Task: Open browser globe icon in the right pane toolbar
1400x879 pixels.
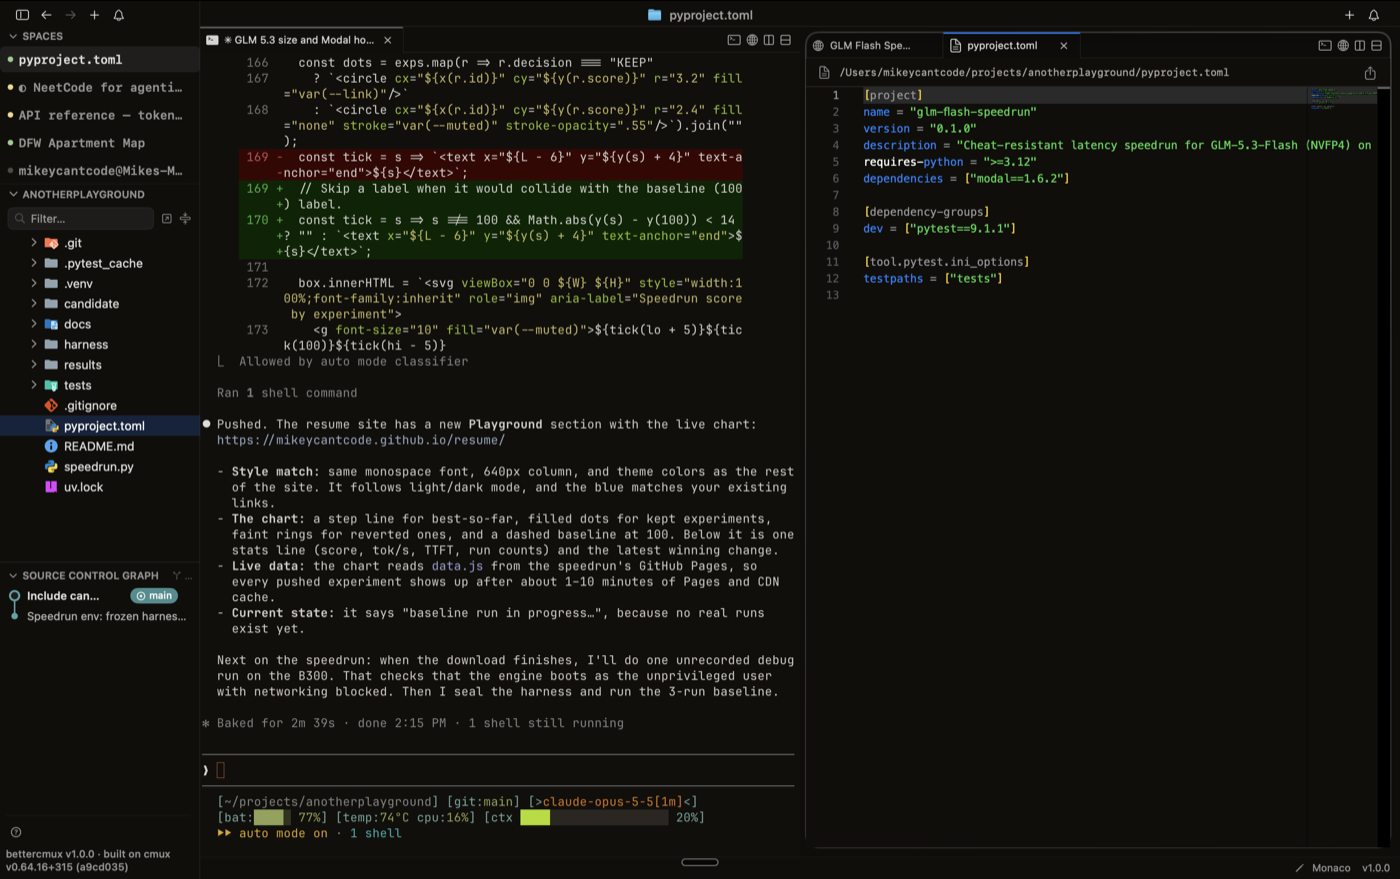Action: point(1343,45)
